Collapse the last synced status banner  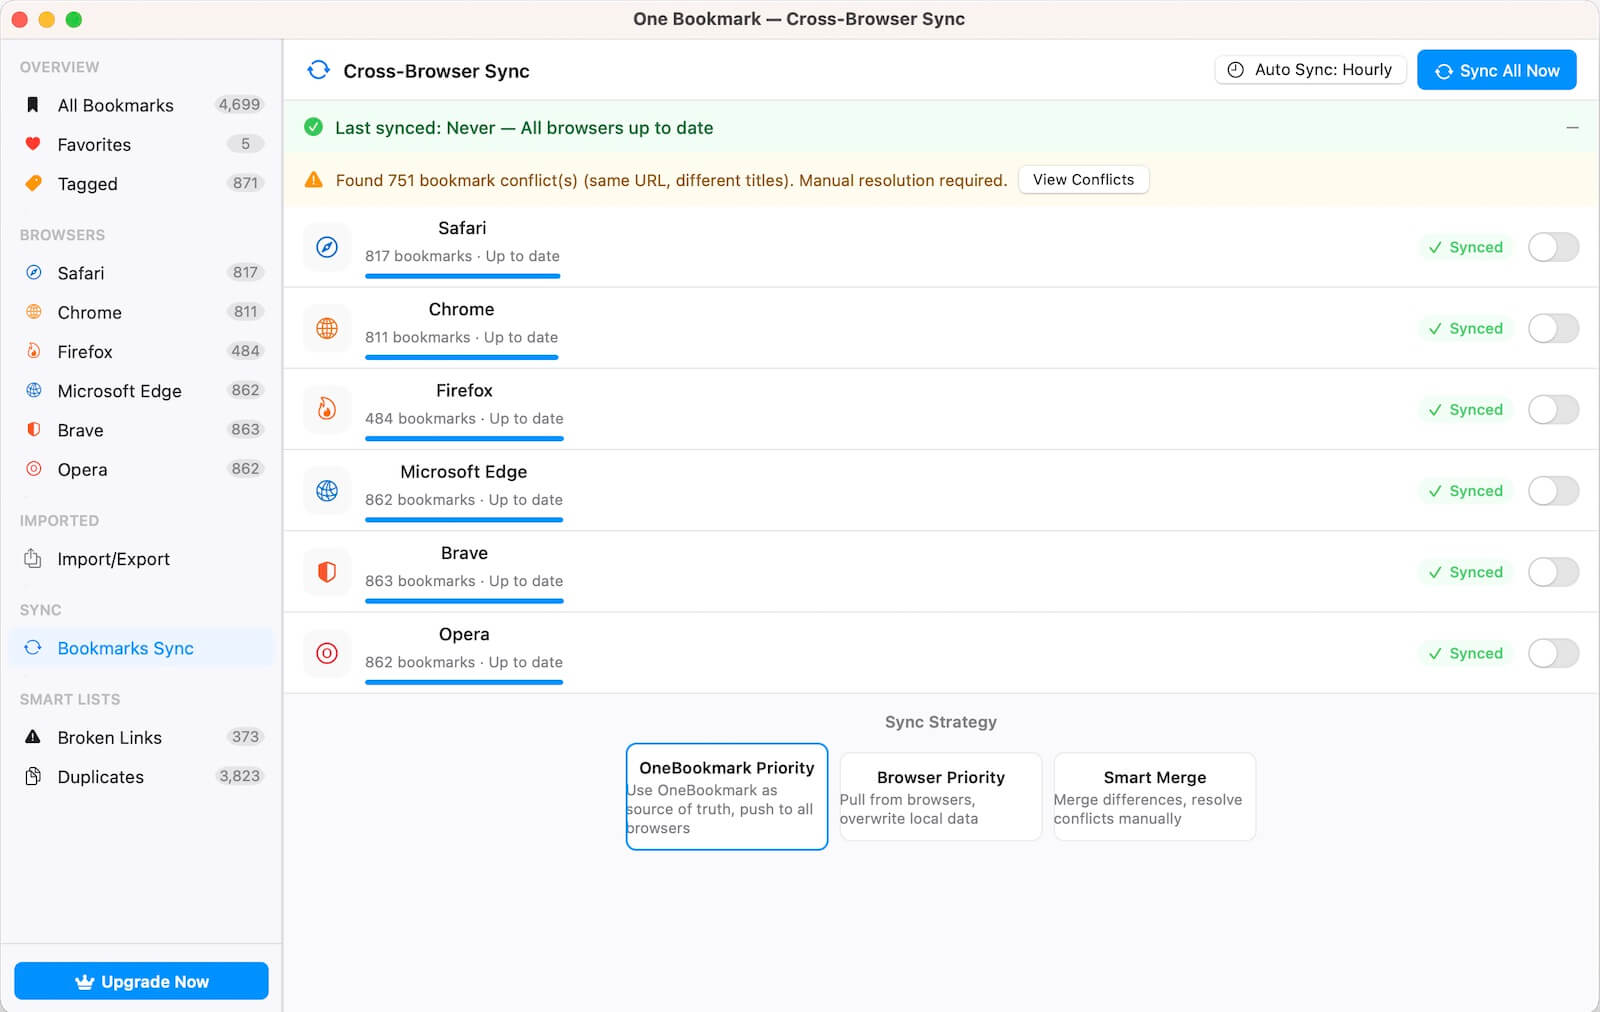[1572, 127]
